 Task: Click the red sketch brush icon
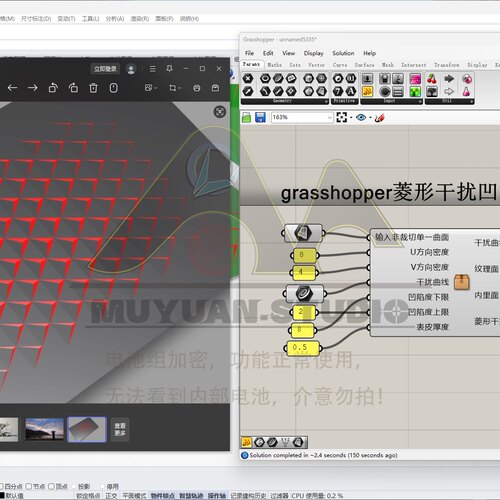click(x=380, y=117)
